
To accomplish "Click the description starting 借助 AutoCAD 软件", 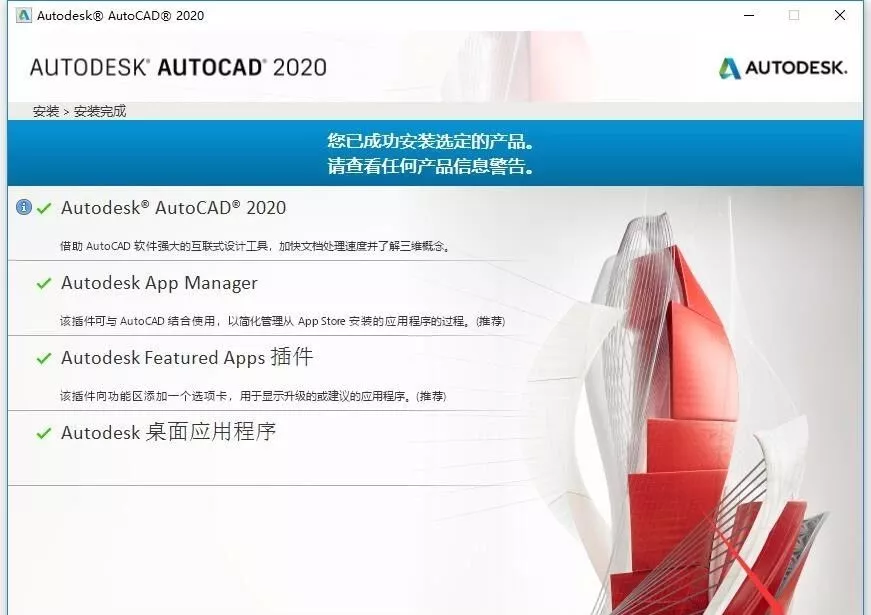I will tap(254, 246).
